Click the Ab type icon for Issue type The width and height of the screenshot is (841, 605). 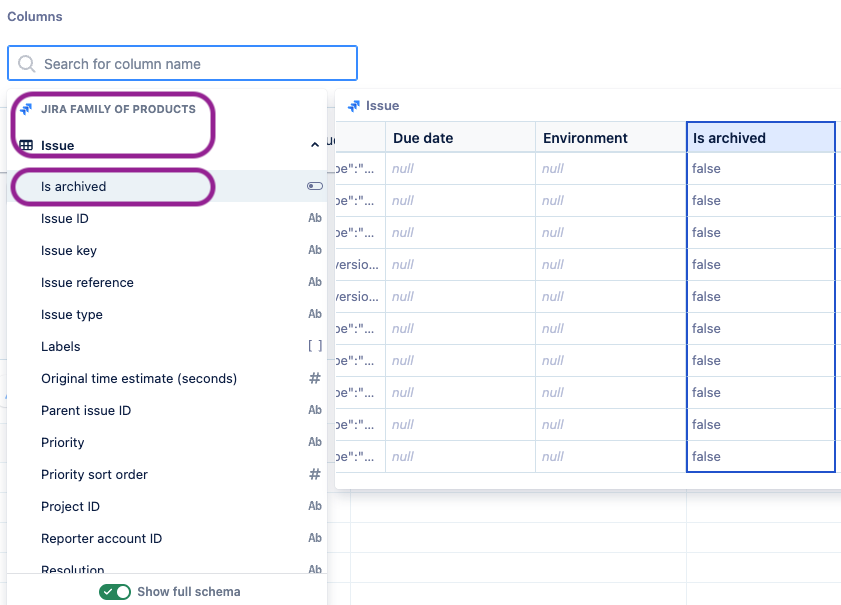click(x=315, y=314)
